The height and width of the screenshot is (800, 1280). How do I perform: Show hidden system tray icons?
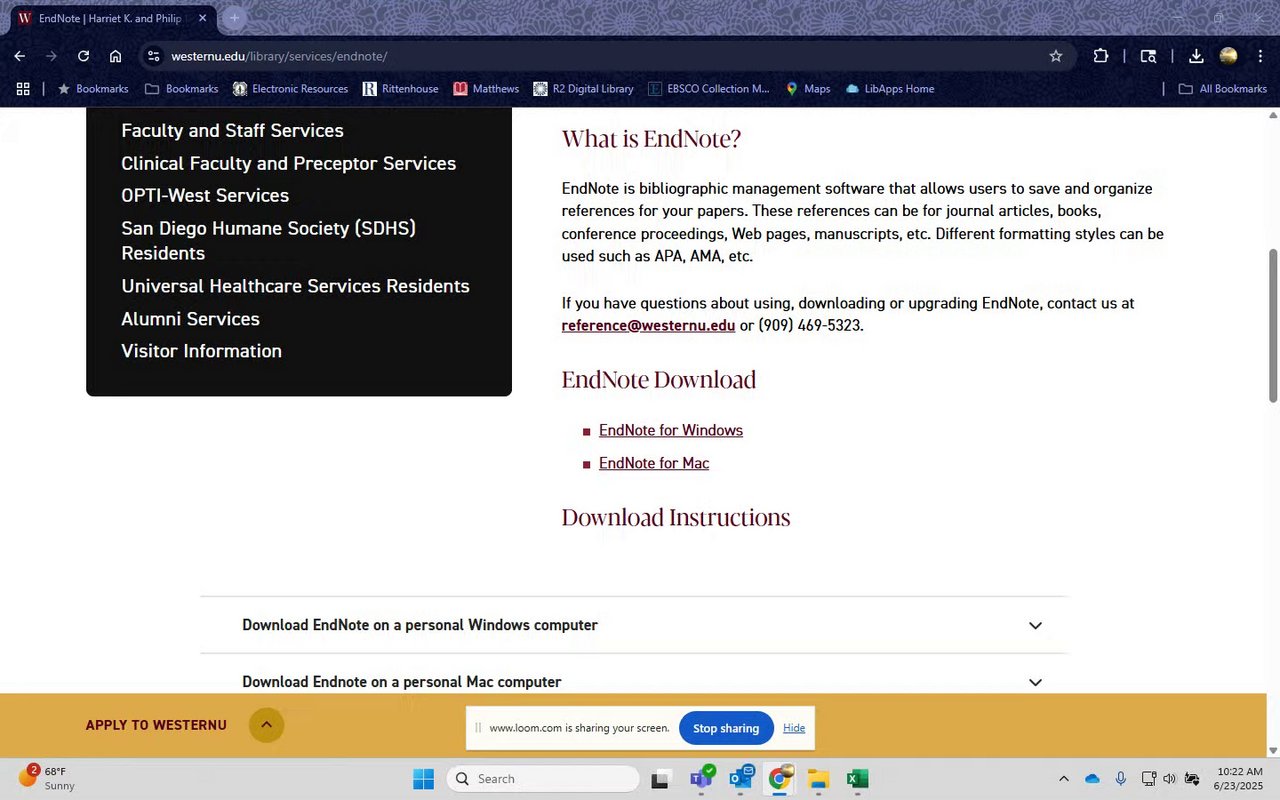point(1063,779)
